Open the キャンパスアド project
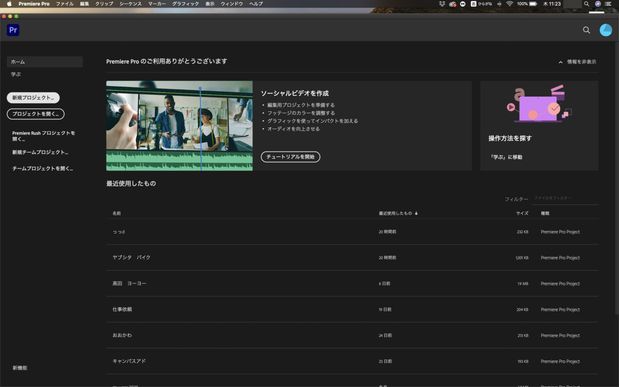This screenshot has height=387, width=619. pos(352,361)
